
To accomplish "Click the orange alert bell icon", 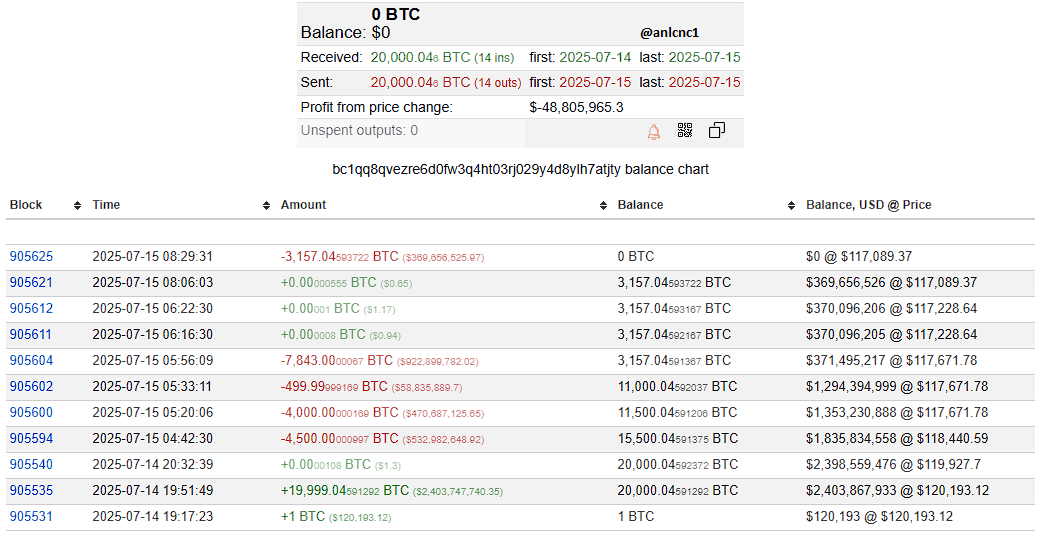I will 654,131.
